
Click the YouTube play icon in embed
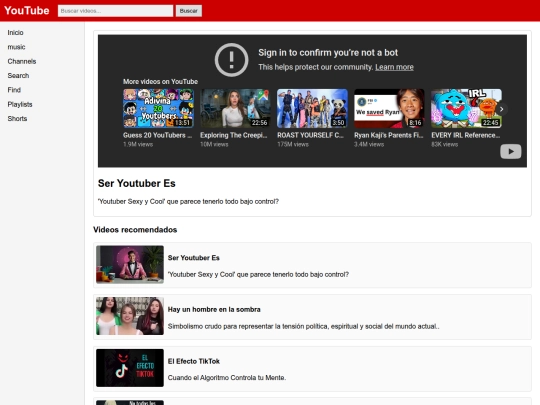pyautogui.click(x=510, y=152)
